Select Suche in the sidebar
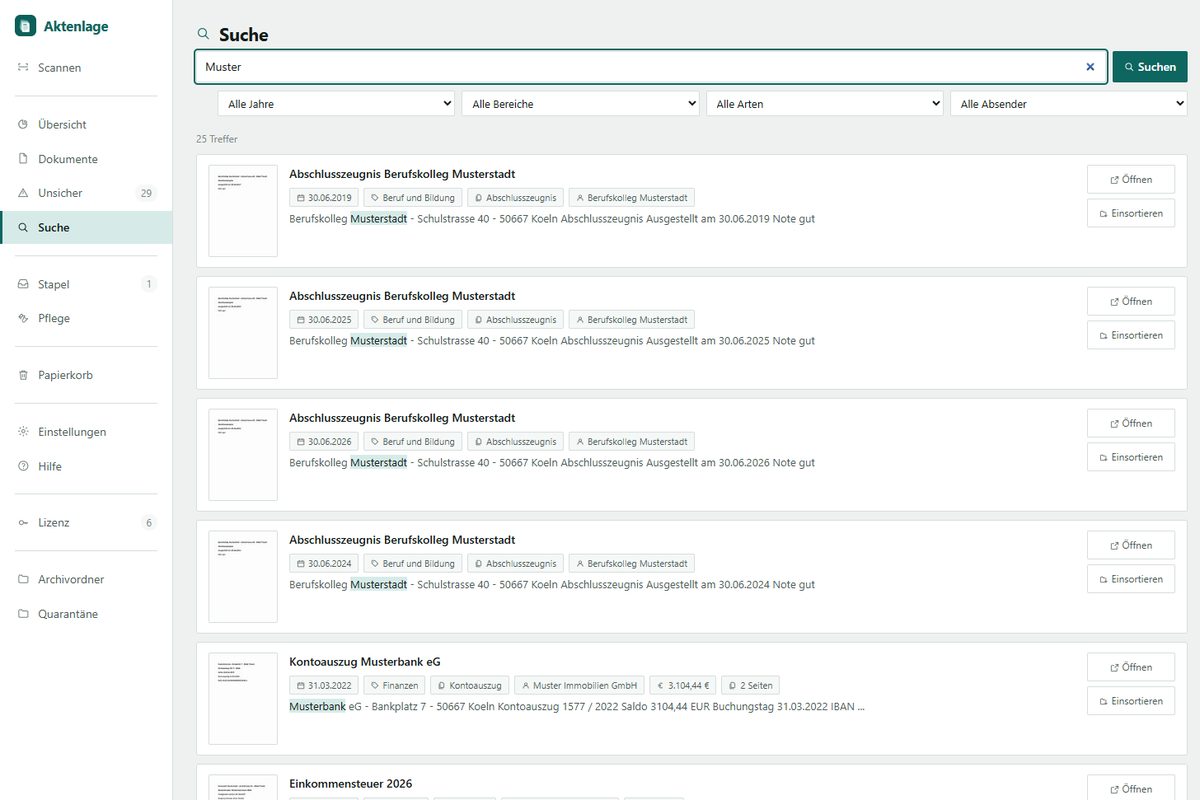1200x800 pixels. point(86,227)
